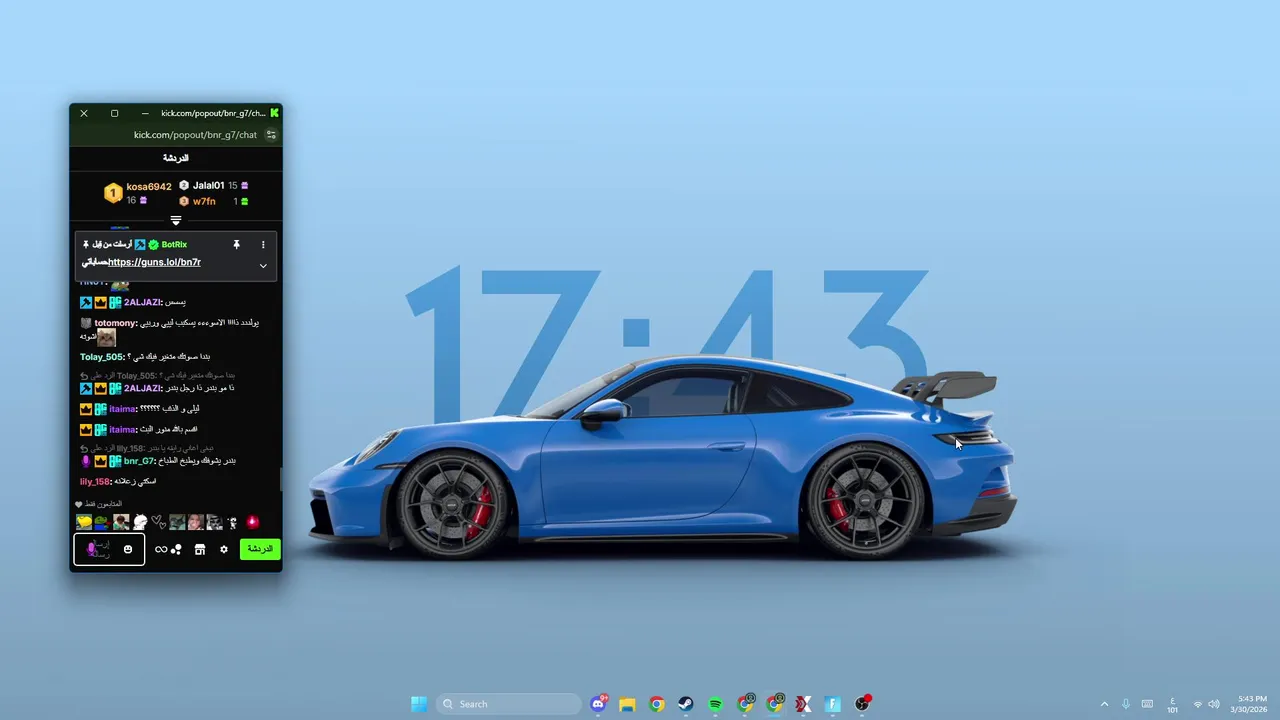The image size is (1280, 720).
Task: Click the tray microphone icon
Action: point(1126,704)
